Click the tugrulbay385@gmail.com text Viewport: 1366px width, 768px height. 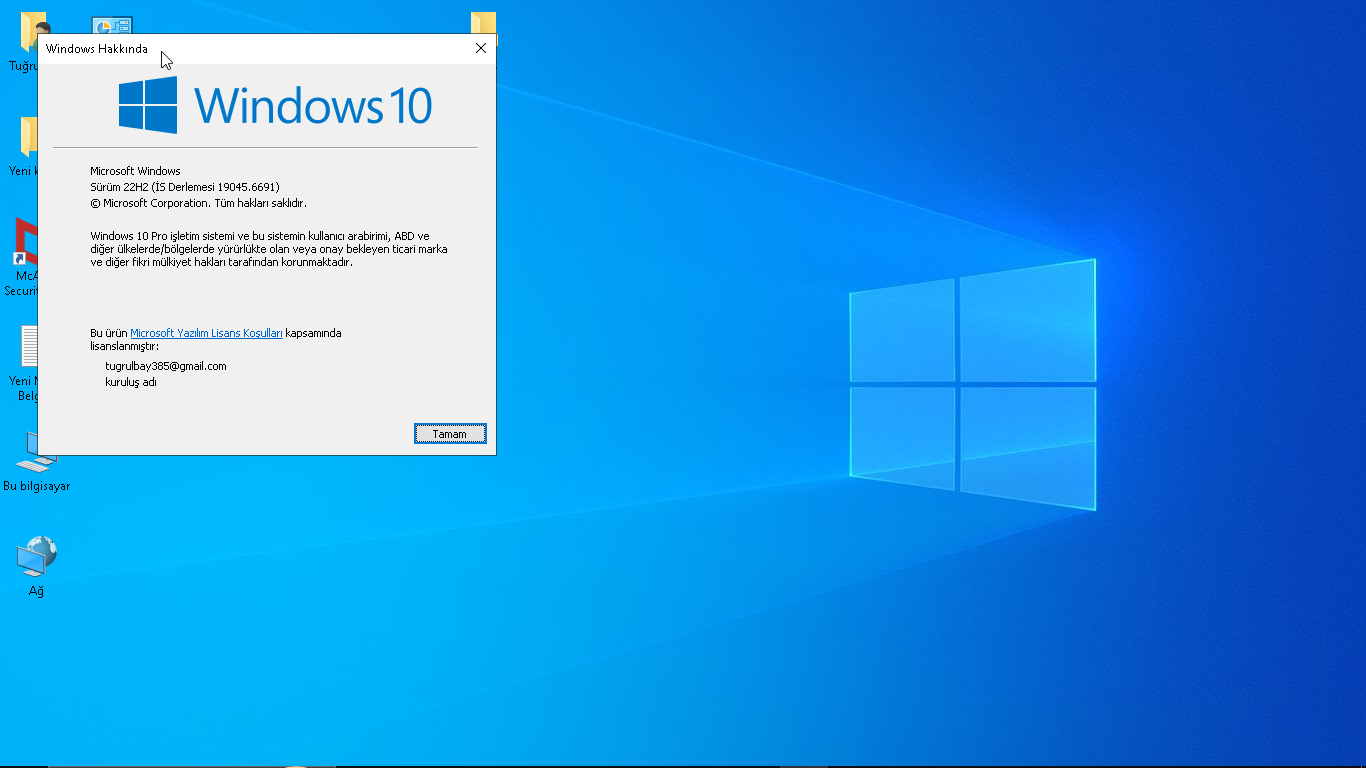click(166, 366)
